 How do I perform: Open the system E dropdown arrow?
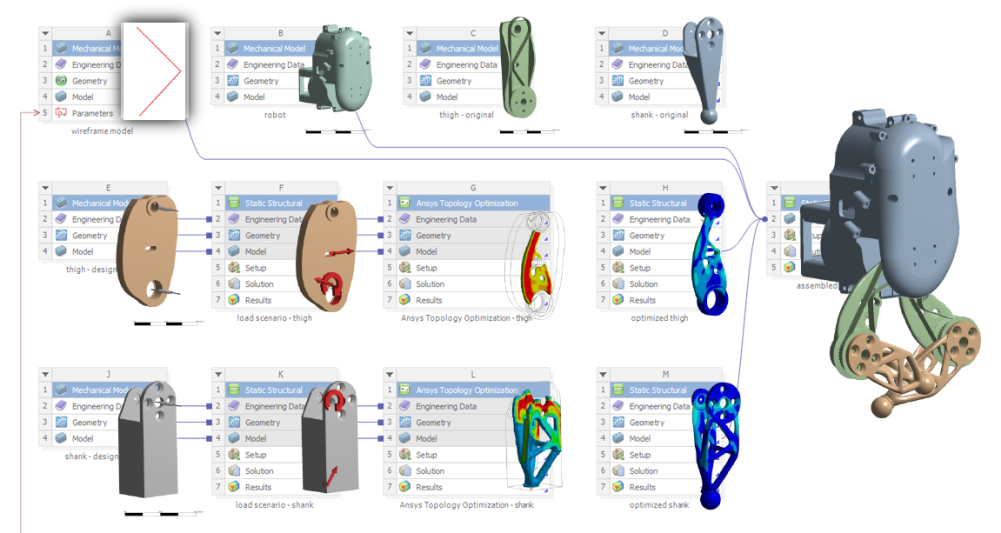(x=45, y=188)
